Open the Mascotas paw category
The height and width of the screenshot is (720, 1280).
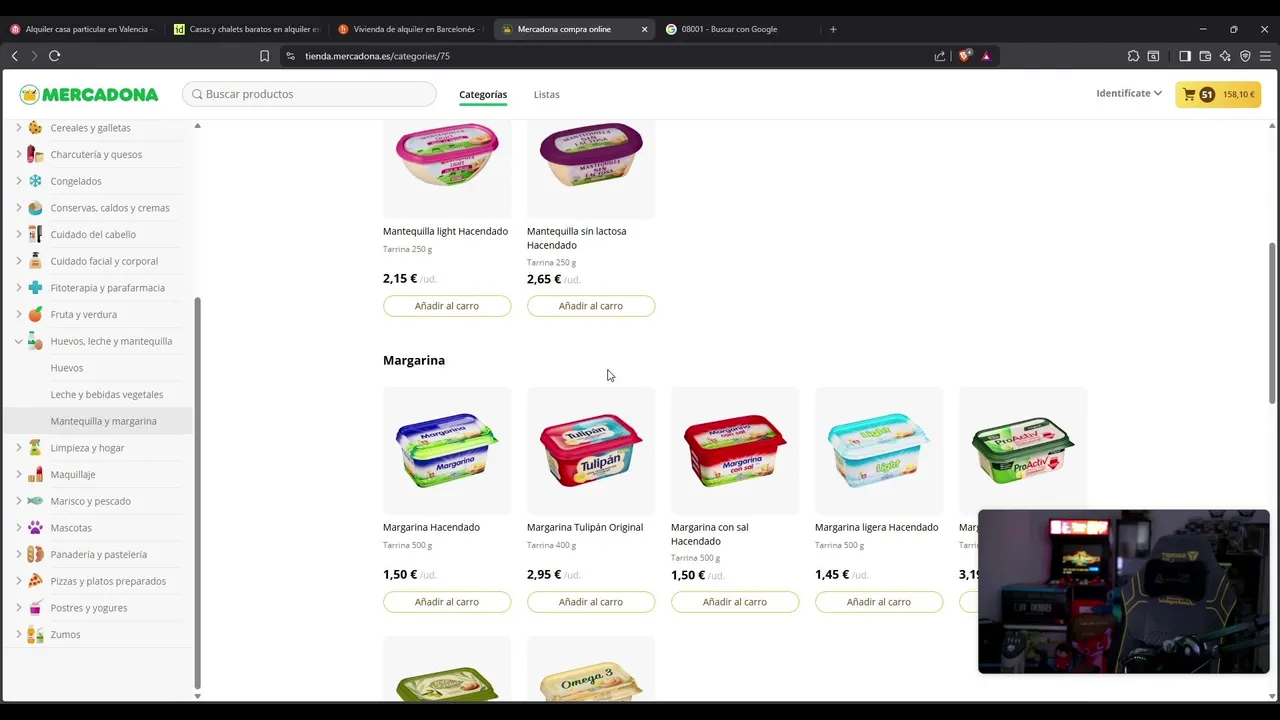(x=71, y=528)
